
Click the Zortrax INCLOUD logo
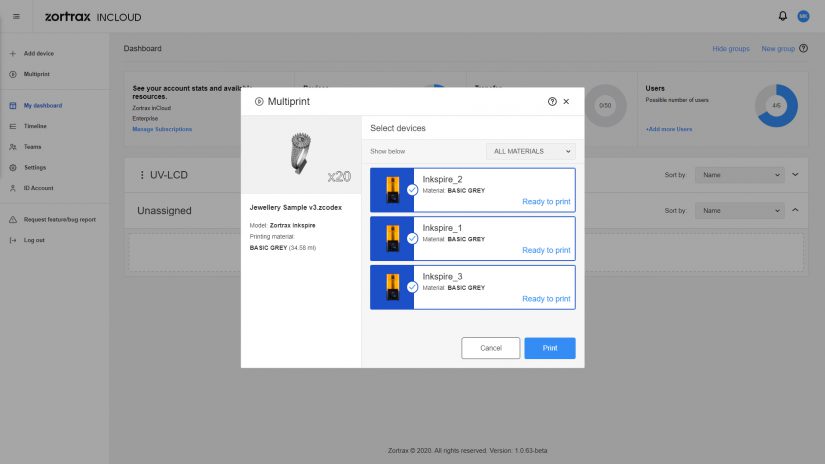93,17
